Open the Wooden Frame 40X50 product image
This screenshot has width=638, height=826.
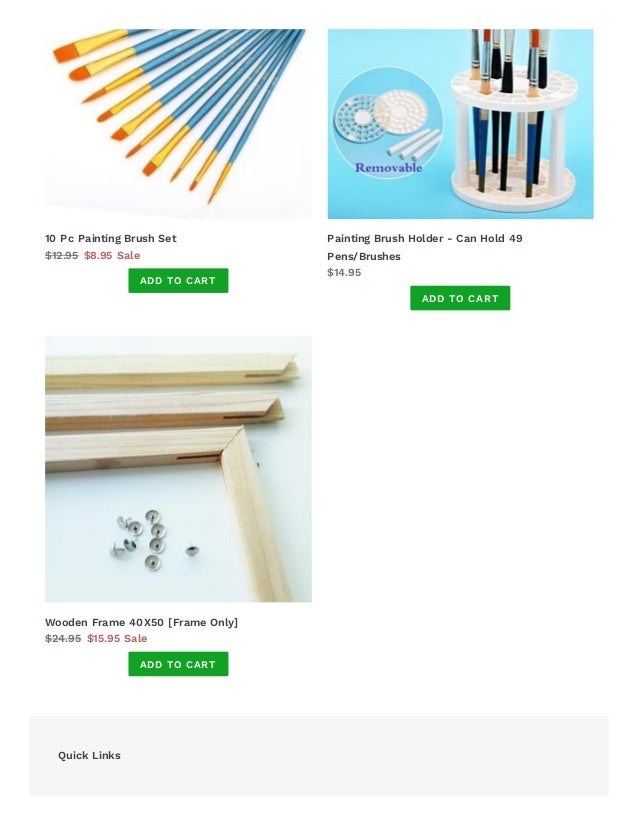click(x=178, y=469)
